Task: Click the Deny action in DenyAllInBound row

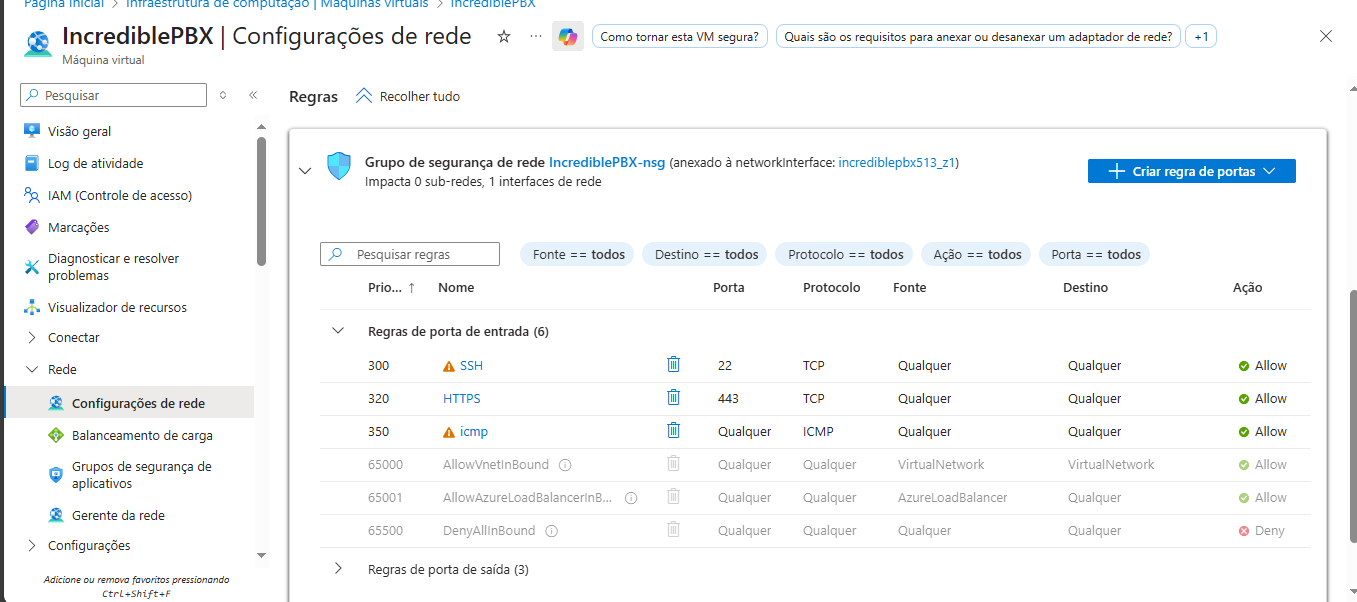Action: click(x=1261, y=531)
